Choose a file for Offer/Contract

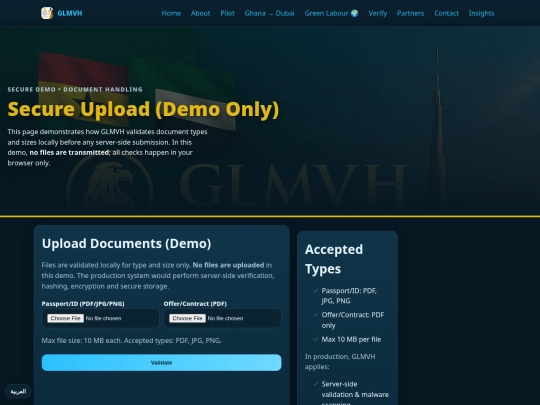click(x=187, y=318)
